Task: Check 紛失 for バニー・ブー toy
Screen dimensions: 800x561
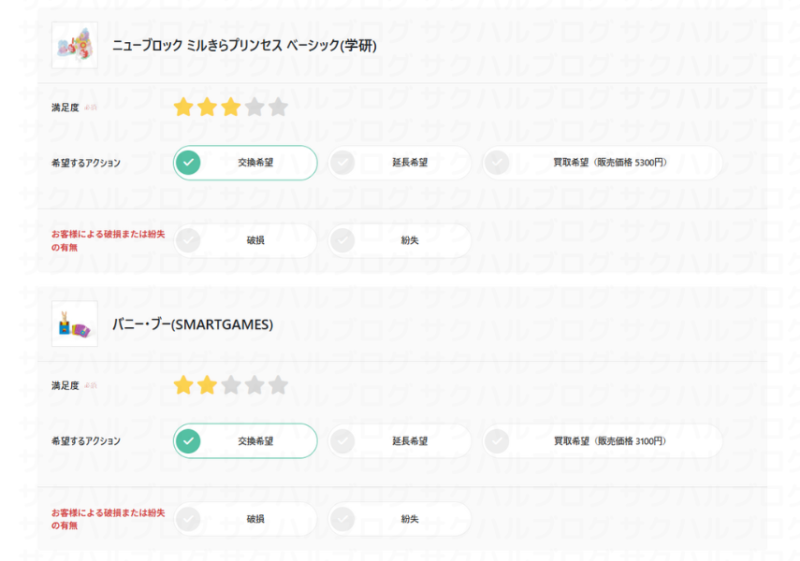Action: (399, 519)
